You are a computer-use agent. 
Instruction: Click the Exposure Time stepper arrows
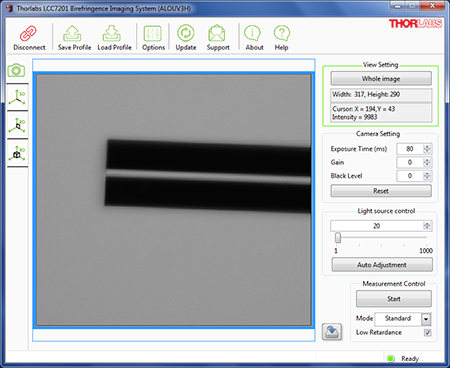click(x=427, y=149)
